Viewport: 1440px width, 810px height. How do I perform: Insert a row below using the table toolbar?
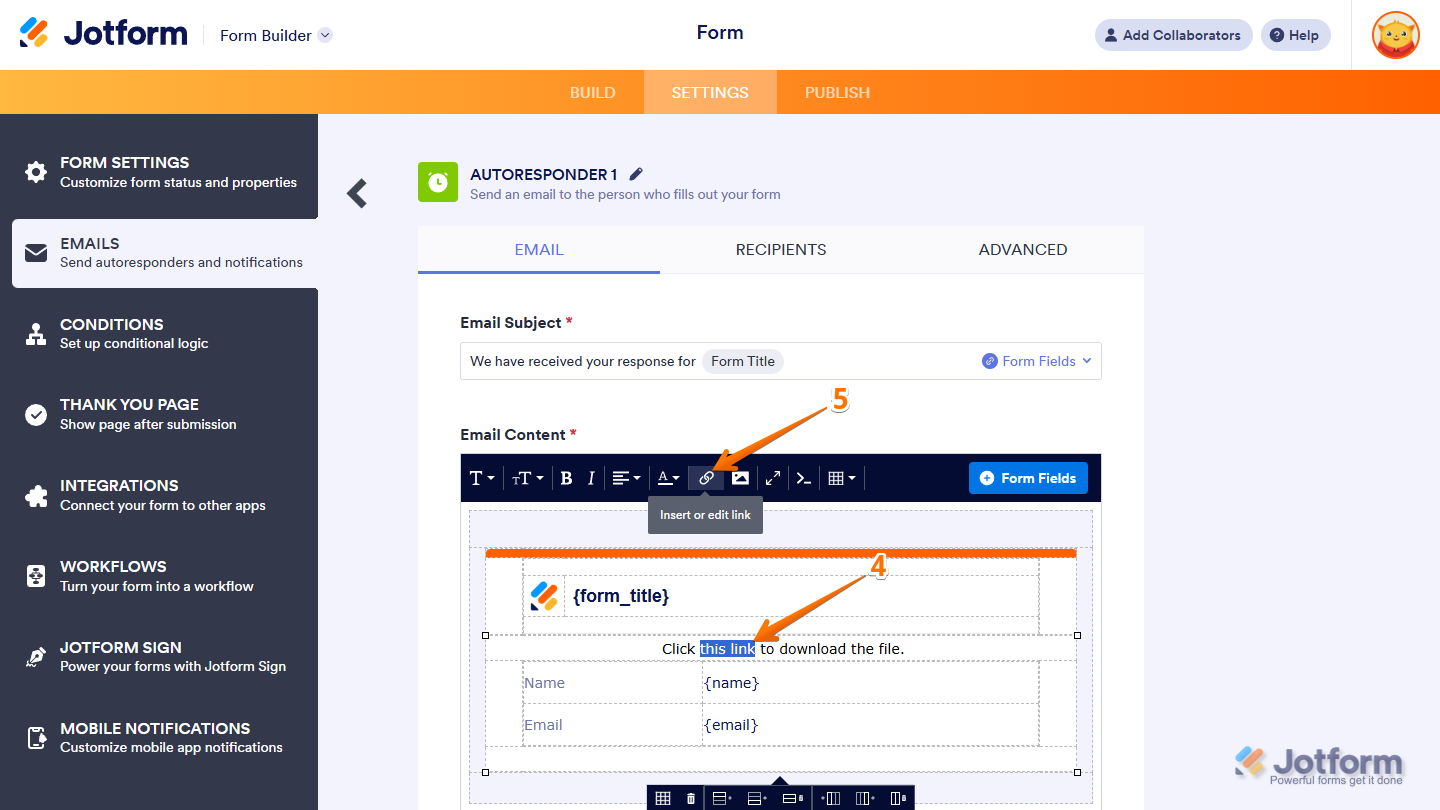point(755,797)
